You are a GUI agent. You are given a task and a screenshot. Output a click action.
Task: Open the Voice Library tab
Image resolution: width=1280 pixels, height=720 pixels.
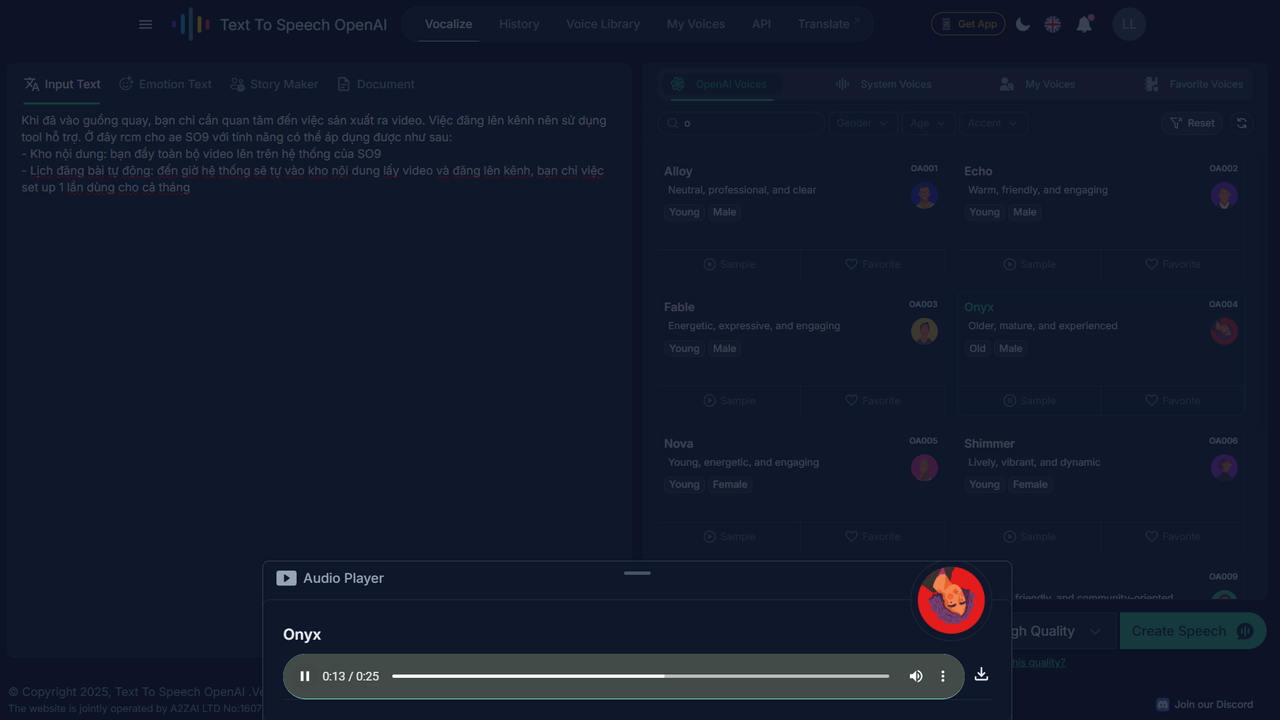603,24
